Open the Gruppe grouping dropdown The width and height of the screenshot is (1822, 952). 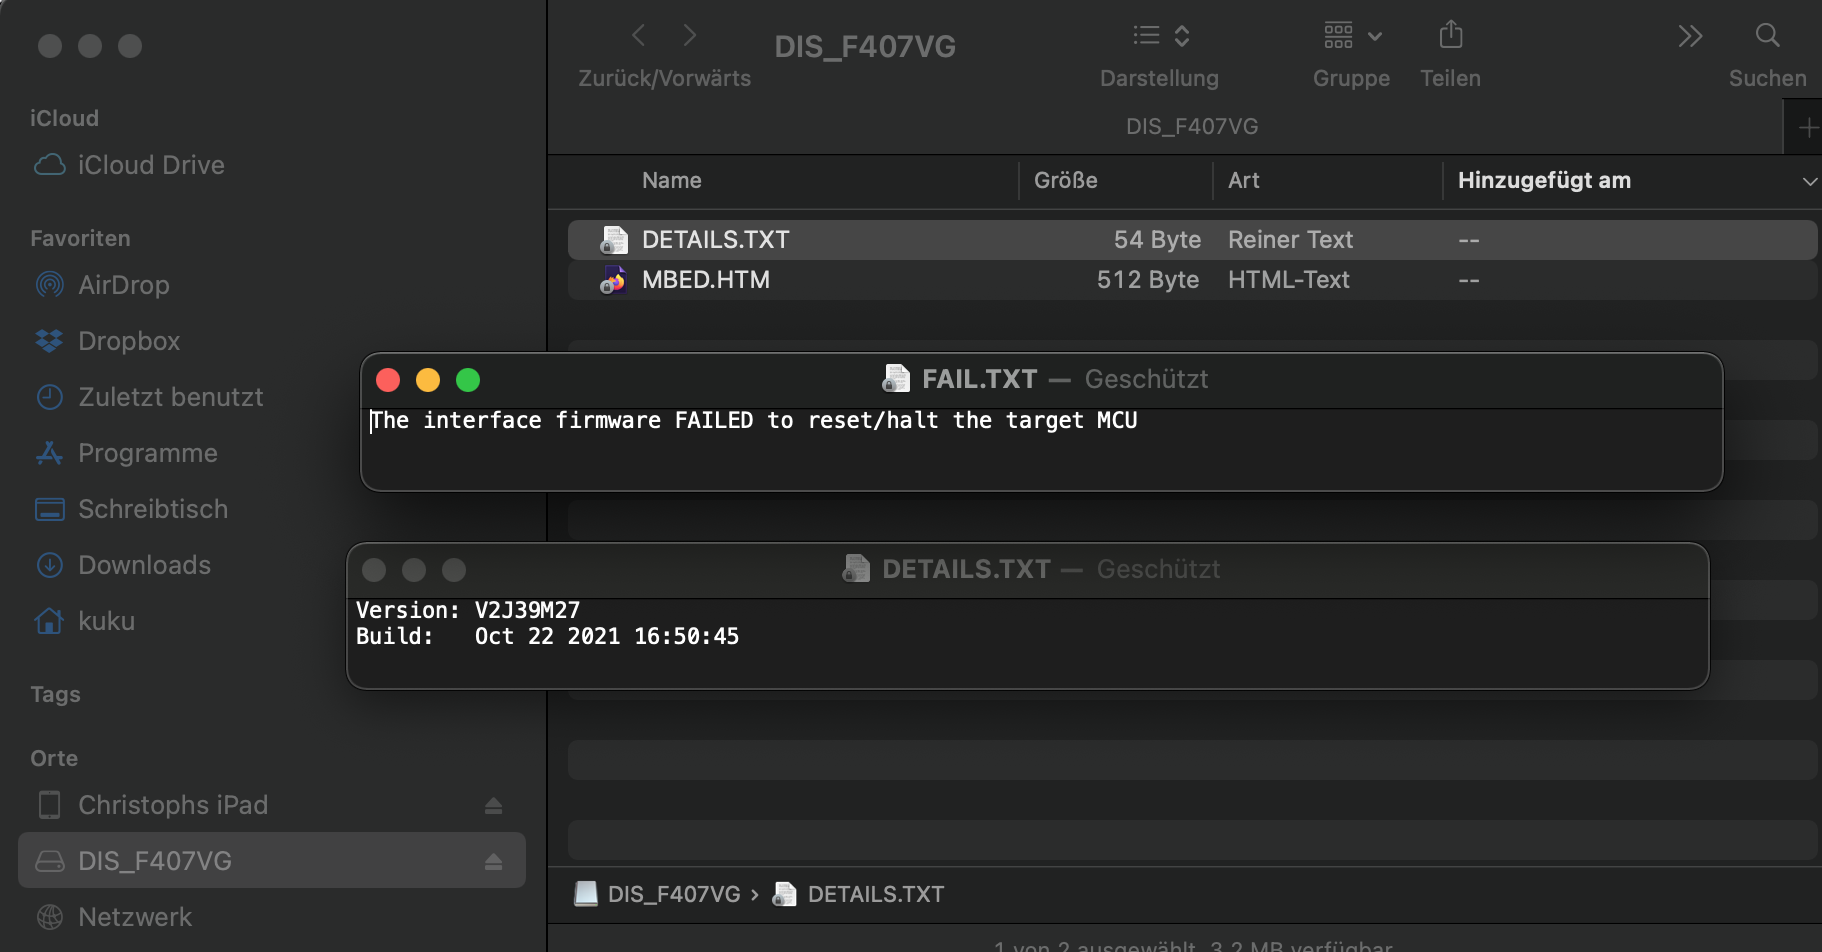pos(1352,36)
